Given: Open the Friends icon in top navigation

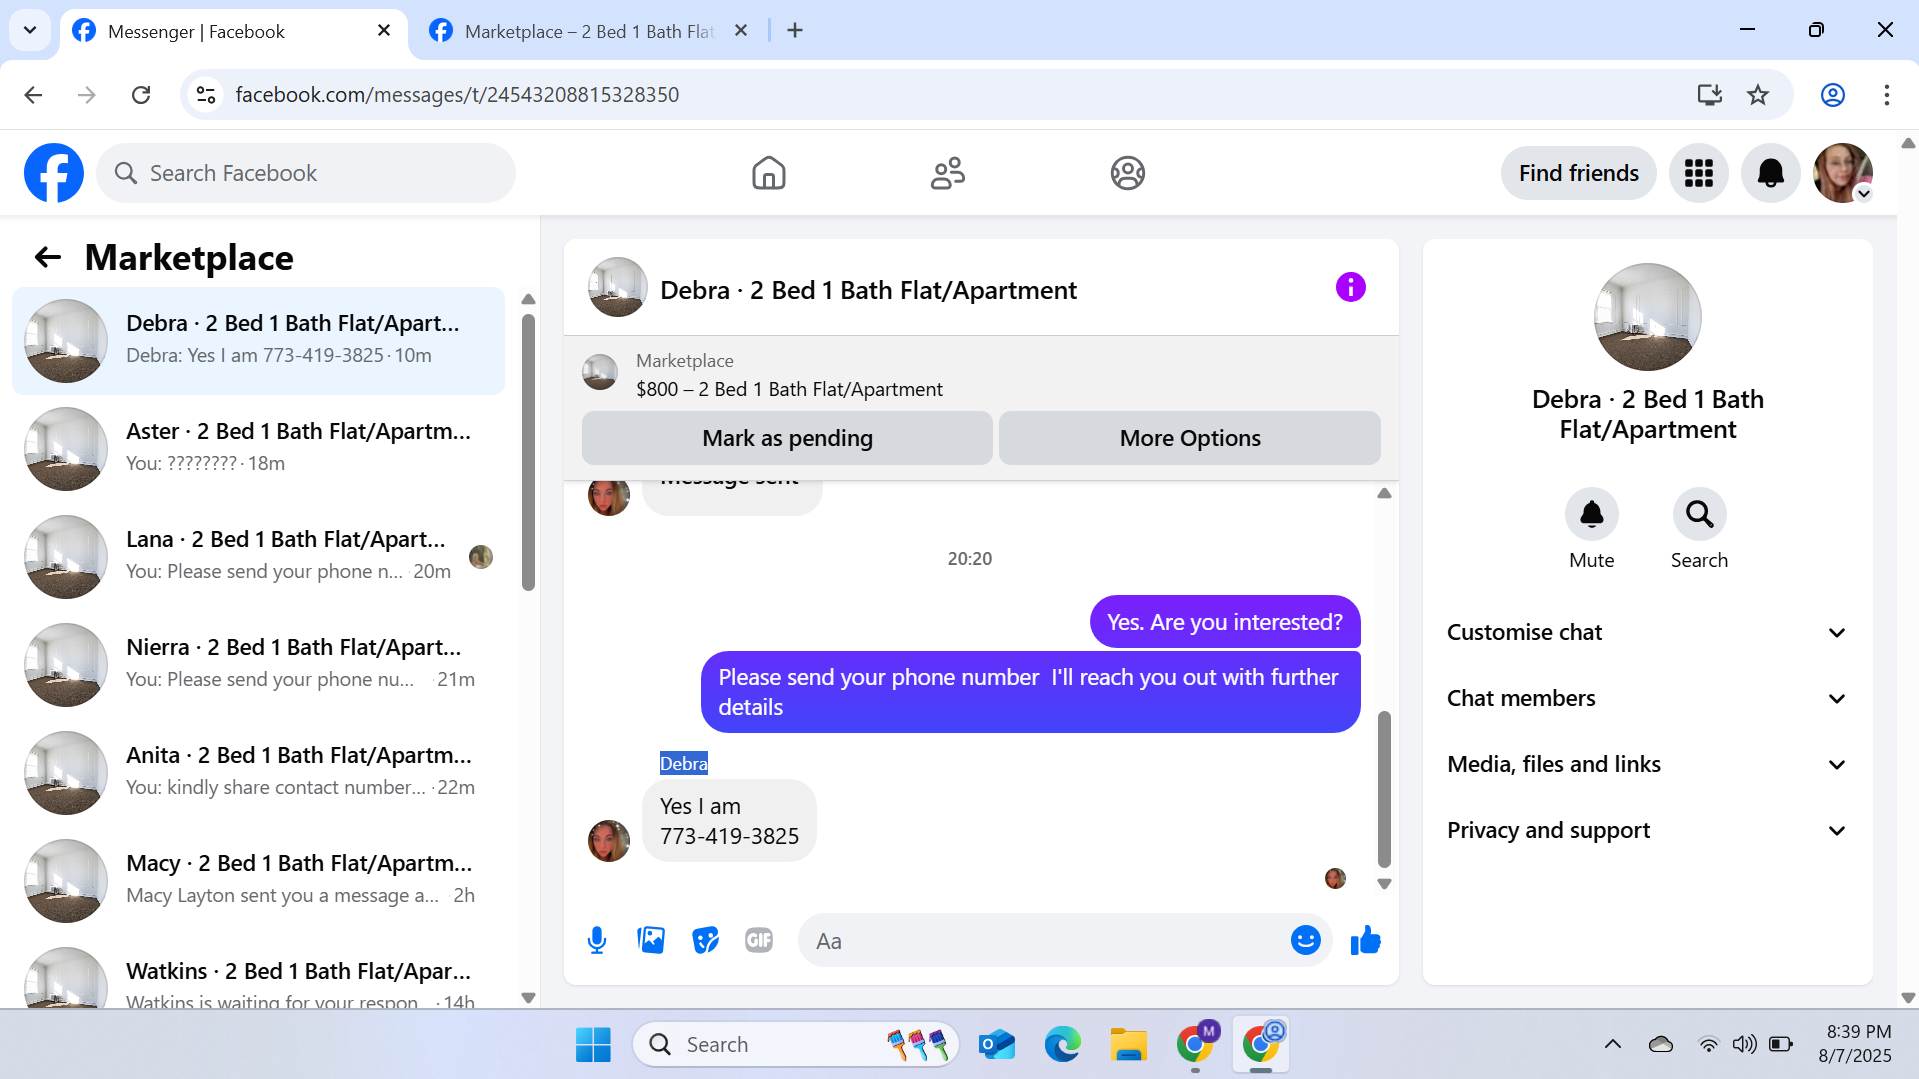Looking at the screenshot, I should [x=947, y=173].
